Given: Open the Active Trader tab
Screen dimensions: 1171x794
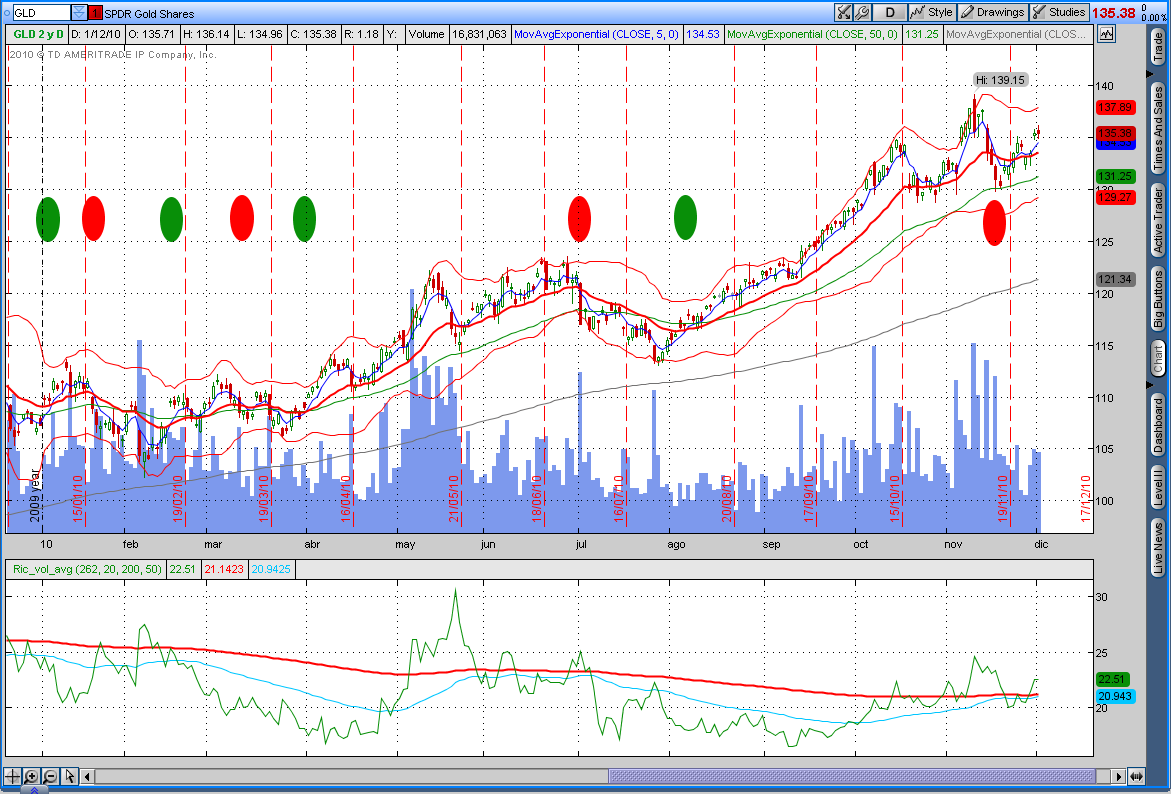Looking at the screenshot, I should (x=1158, y=219).
